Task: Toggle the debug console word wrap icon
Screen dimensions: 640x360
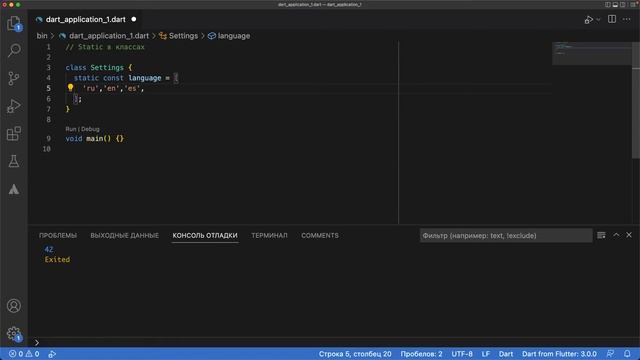Action: [601, 235]
